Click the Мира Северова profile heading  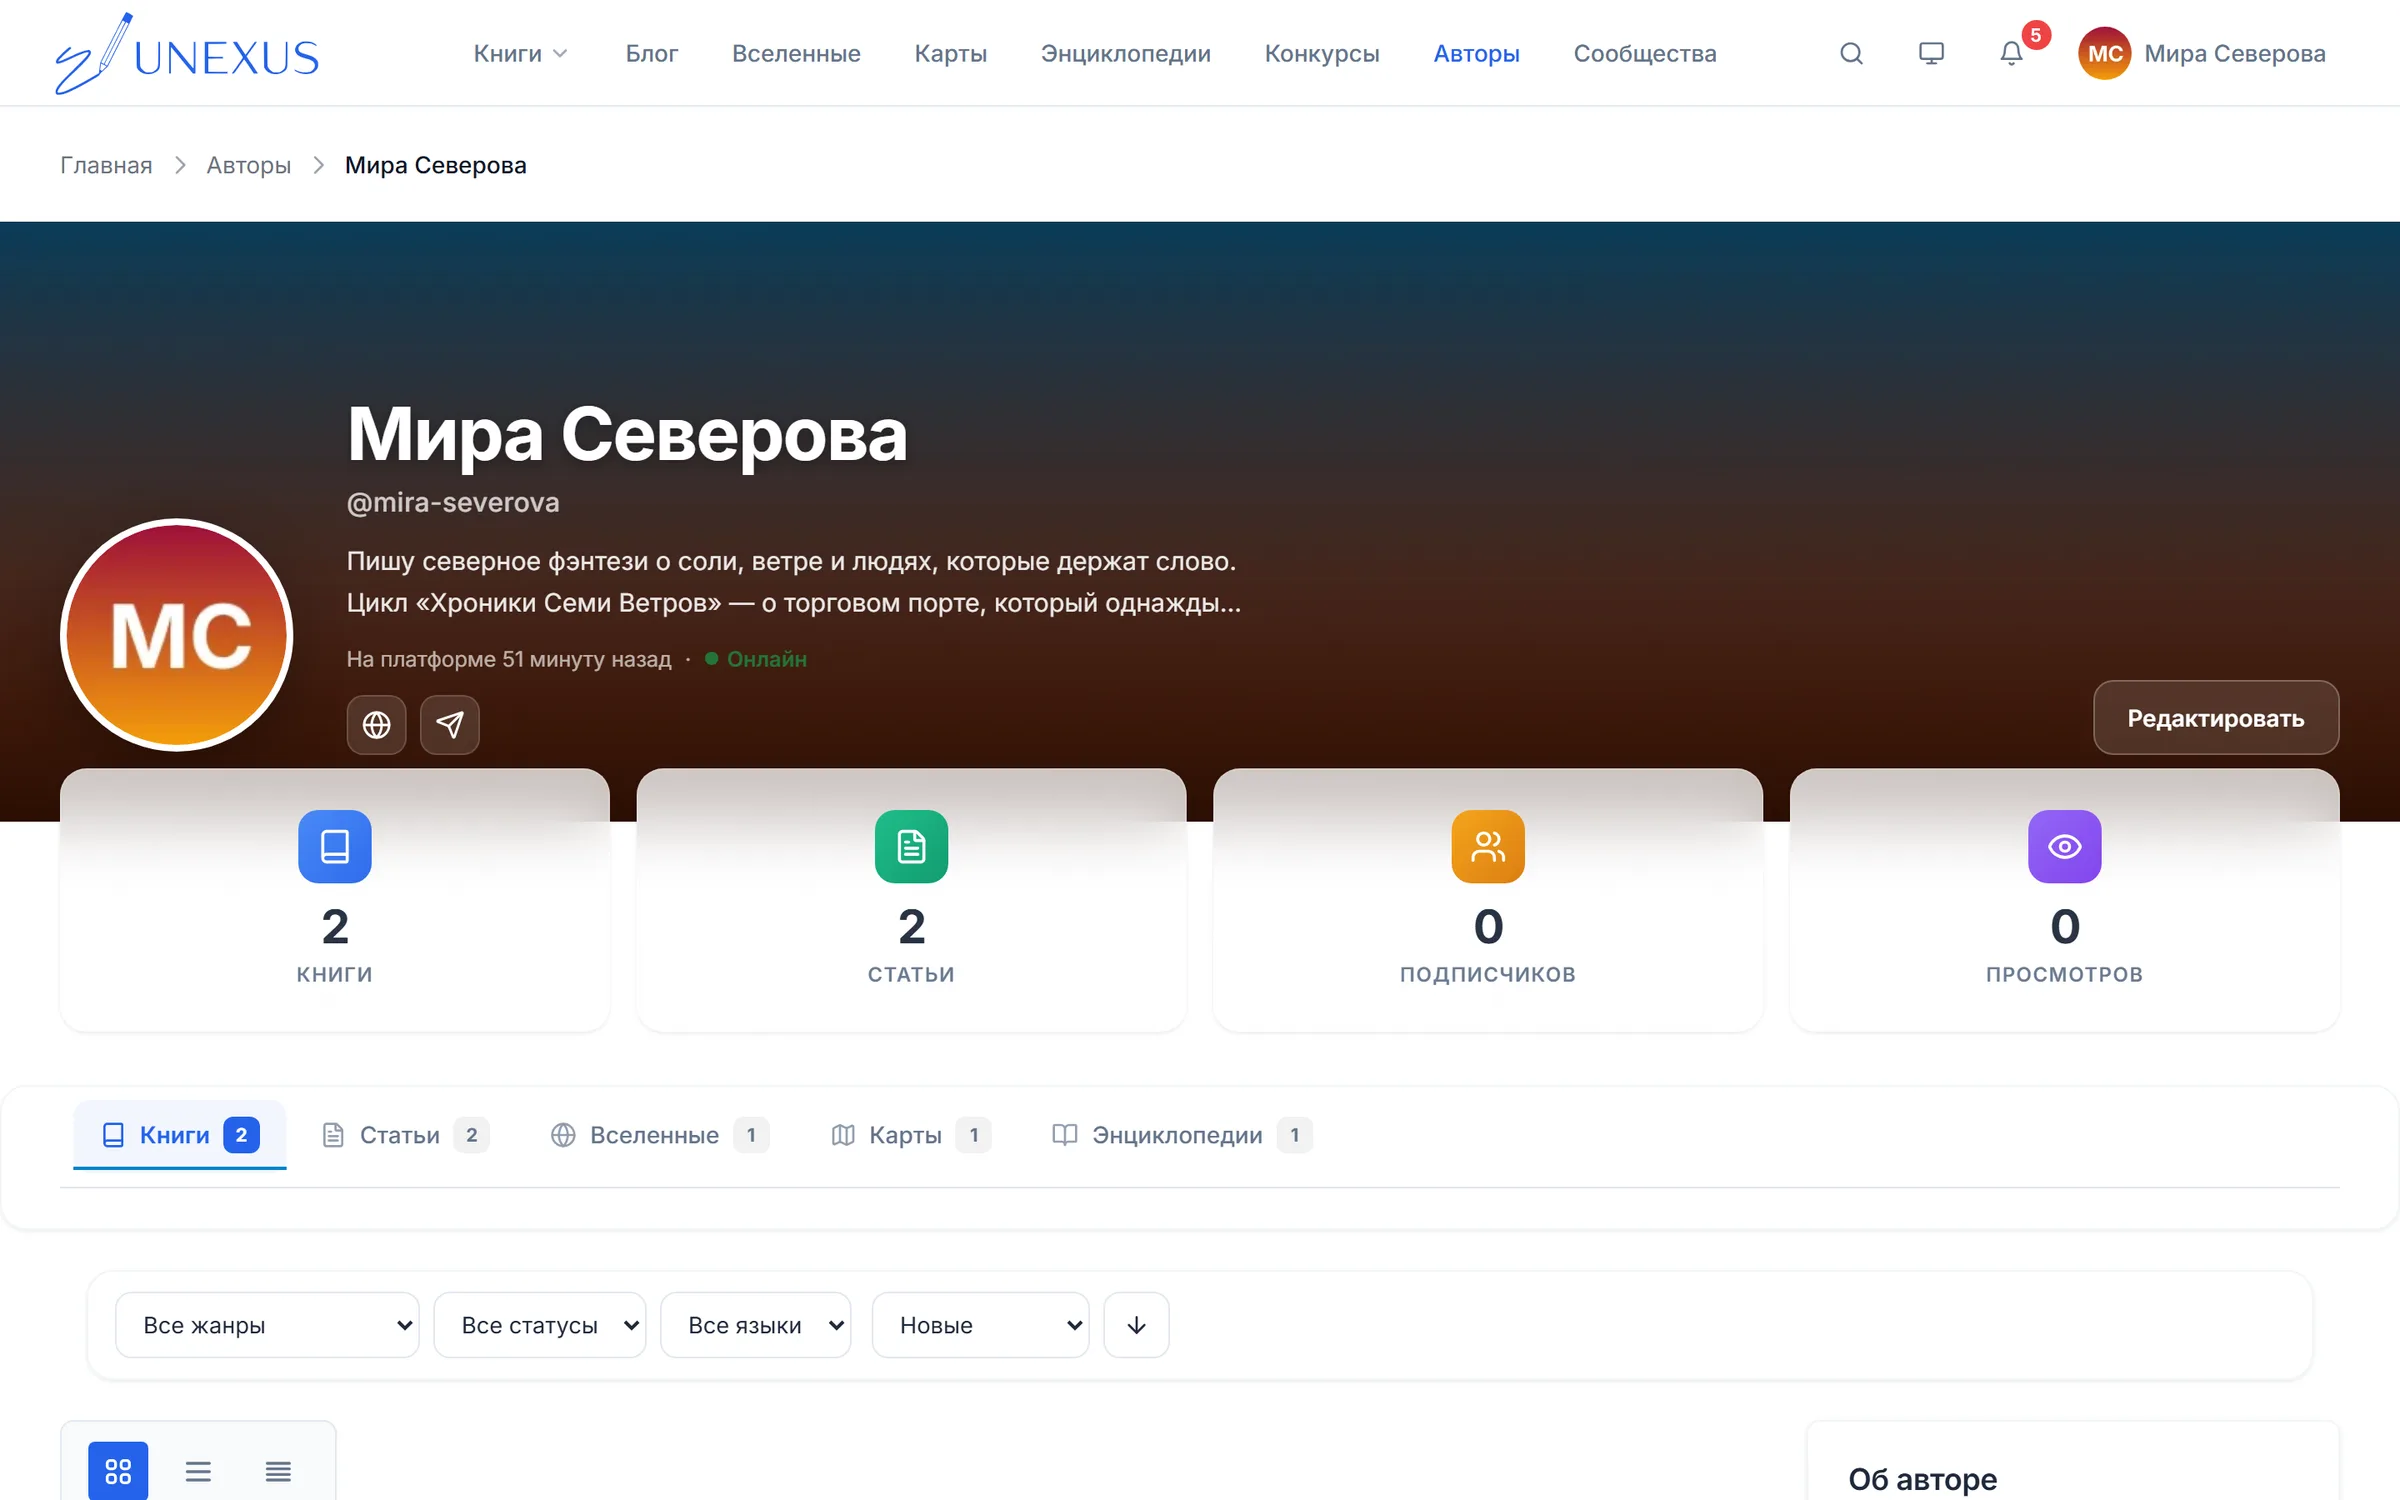[627, 435]
